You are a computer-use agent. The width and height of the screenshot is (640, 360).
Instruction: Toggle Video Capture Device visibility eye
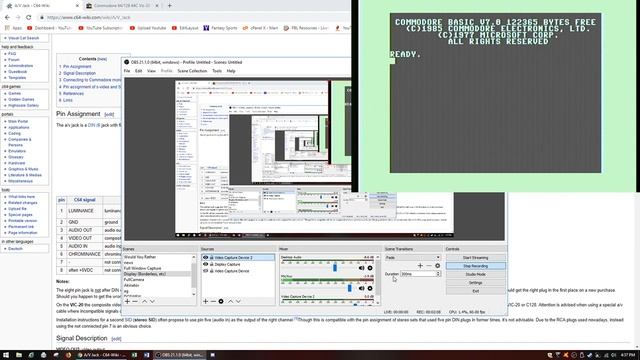pyautogui.click(x=205, y=271)
